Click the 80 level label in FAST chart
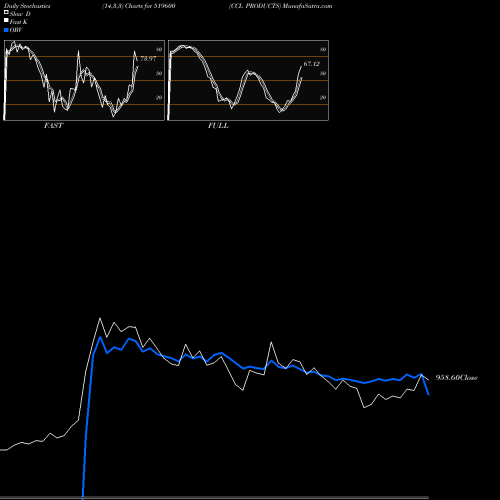 pyautogui.click(x=159, y=49)
